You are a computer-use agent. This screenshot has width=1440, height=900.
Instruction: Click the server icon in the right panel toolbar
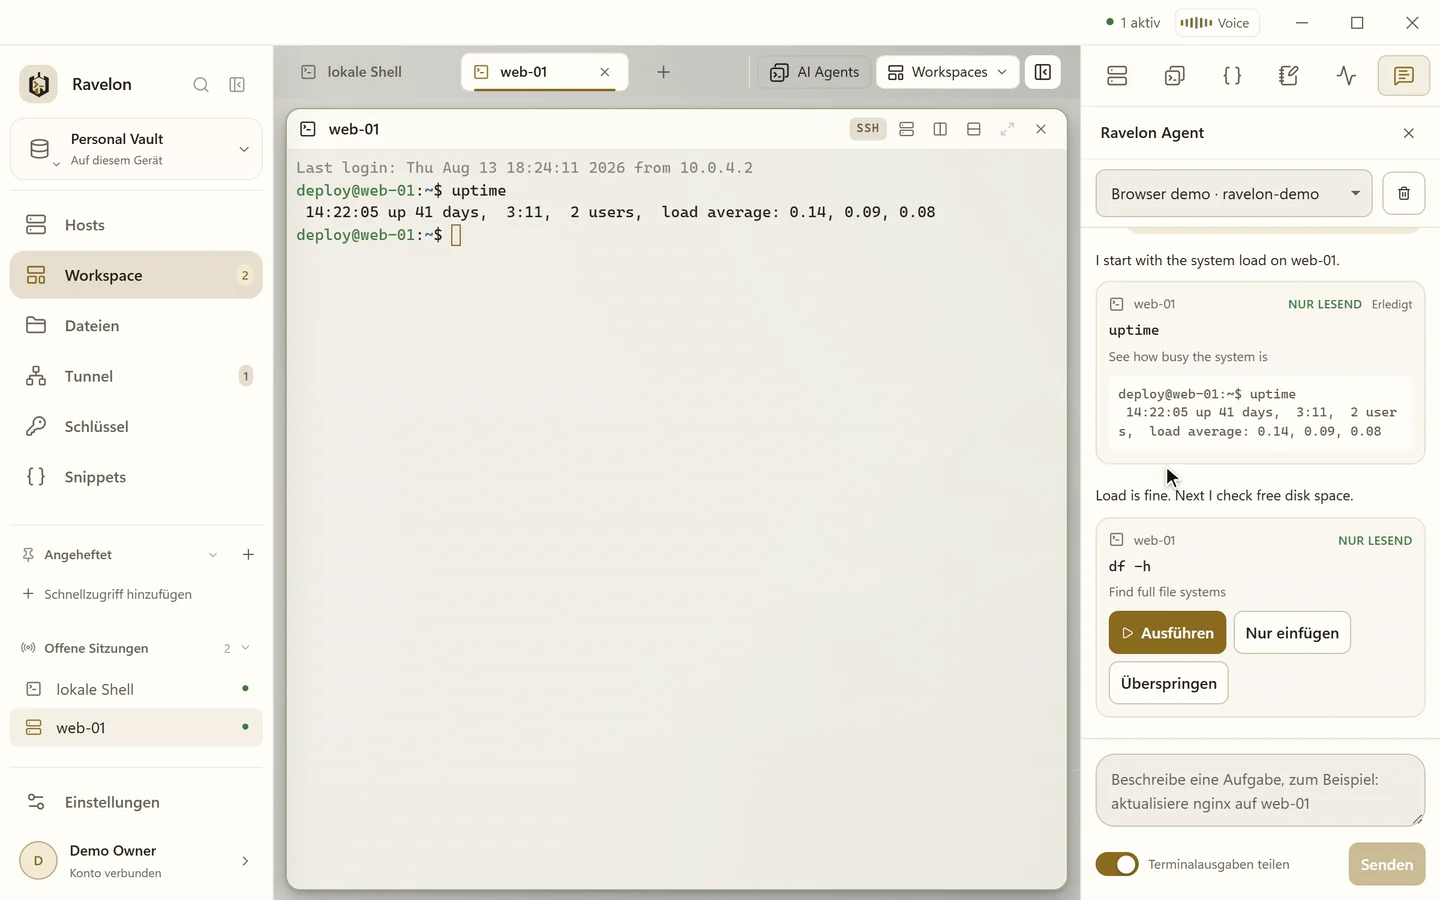(1117, 76)
